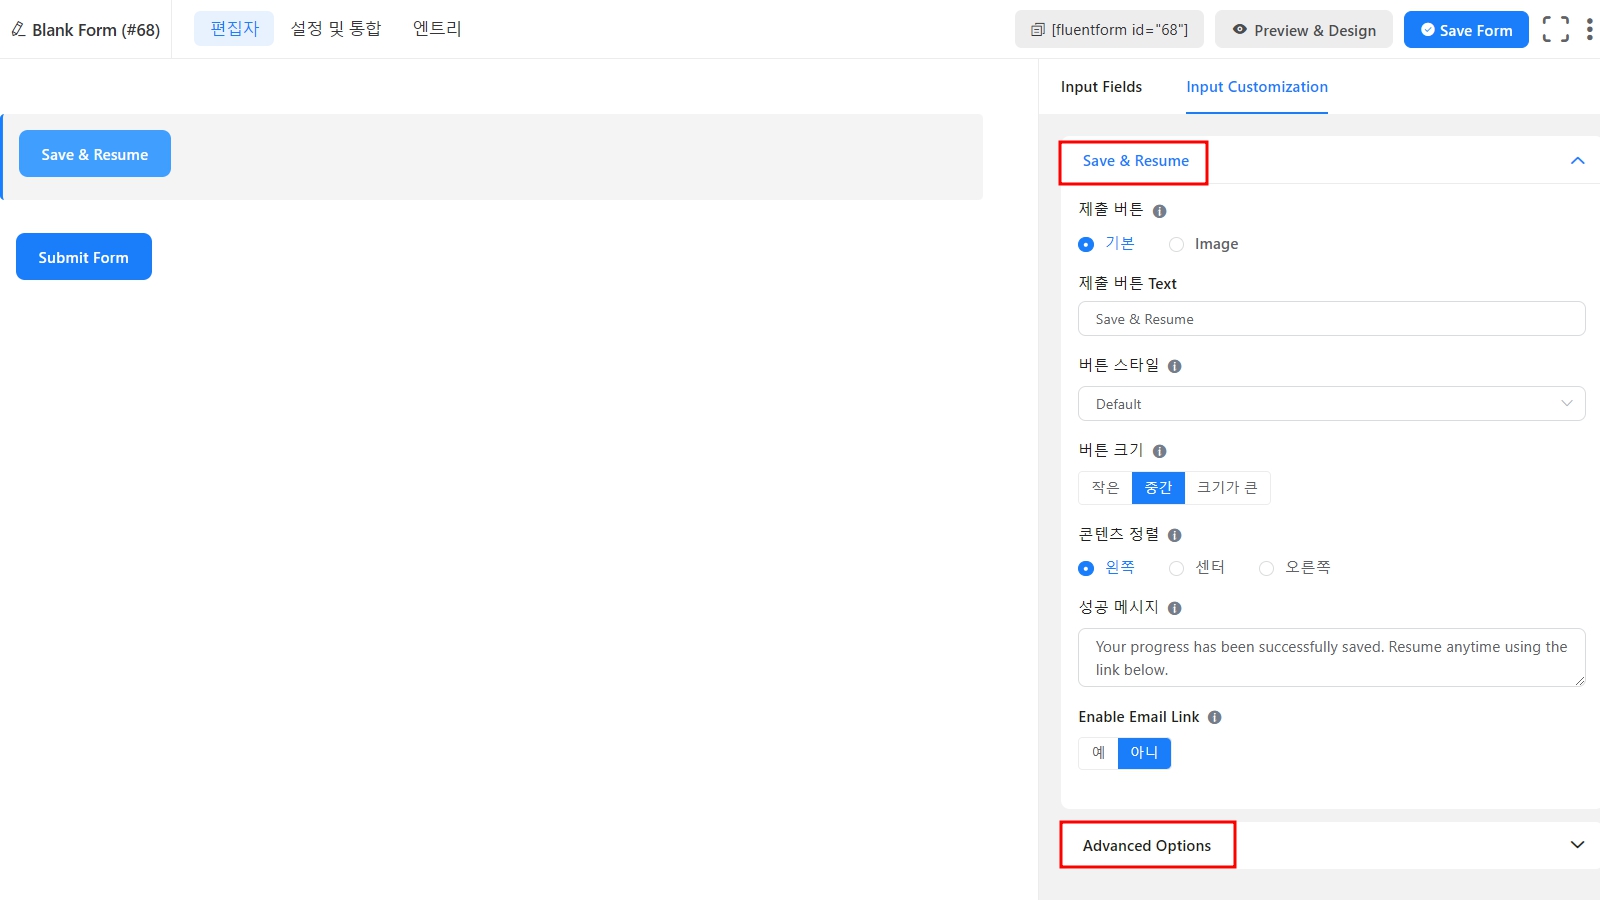Click info icon next to Enable Email Link
The image size is (1600, 900).
coord(1214,717)
